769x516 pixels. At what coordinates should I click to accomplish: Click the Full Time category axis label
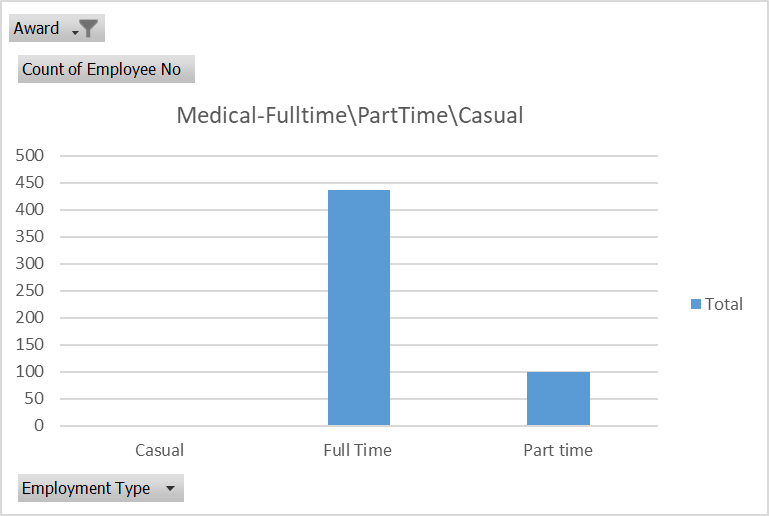click(358, 450)
